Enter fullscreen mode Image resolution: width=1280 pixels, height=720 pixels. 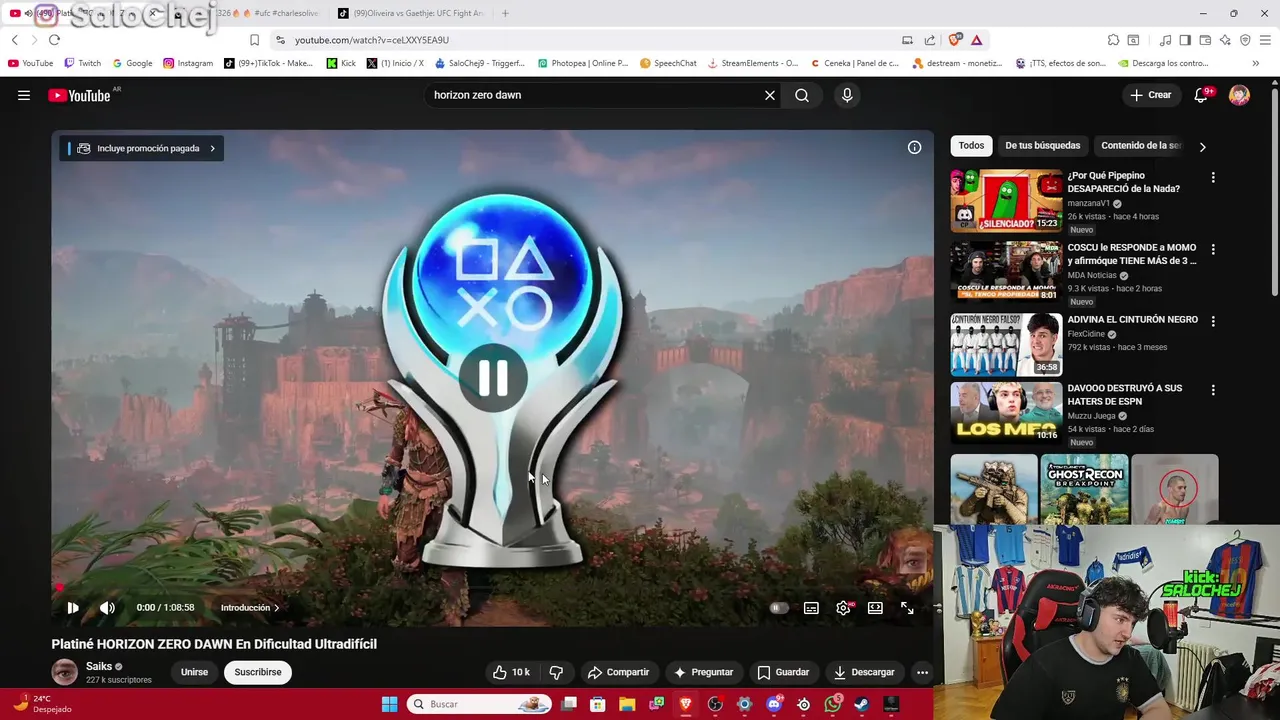tap(907, 607)
